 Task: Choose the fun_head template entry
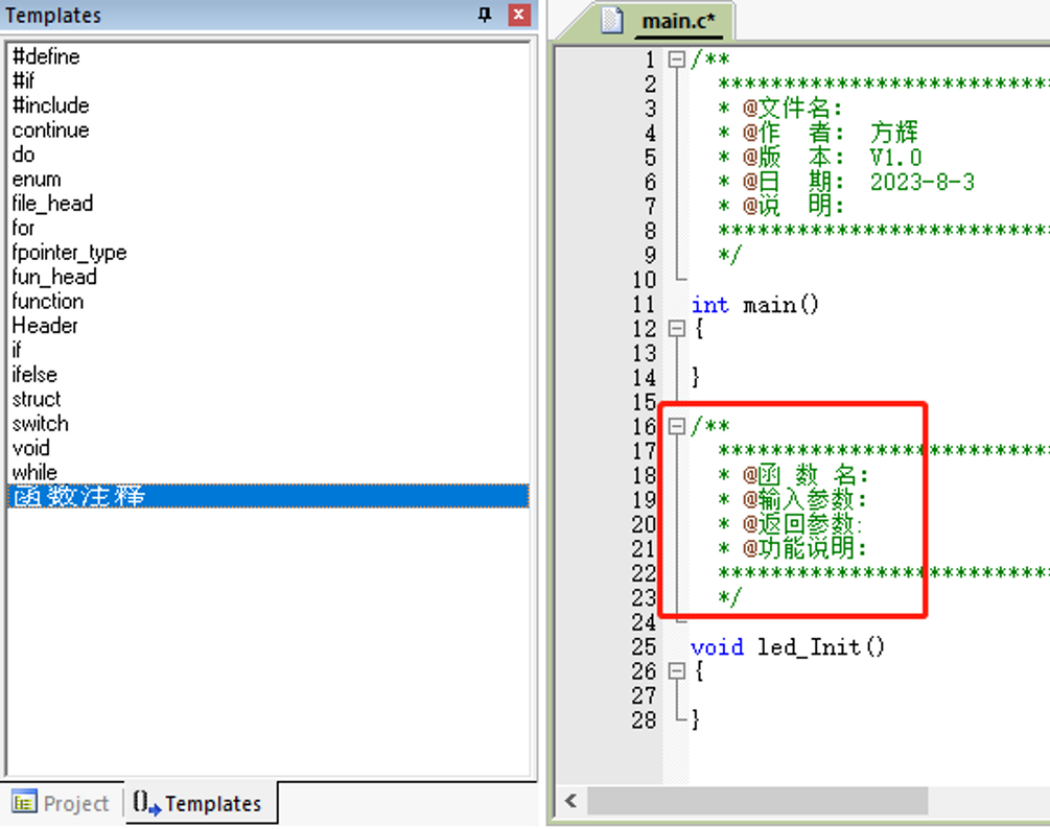[x=54, y=277]
